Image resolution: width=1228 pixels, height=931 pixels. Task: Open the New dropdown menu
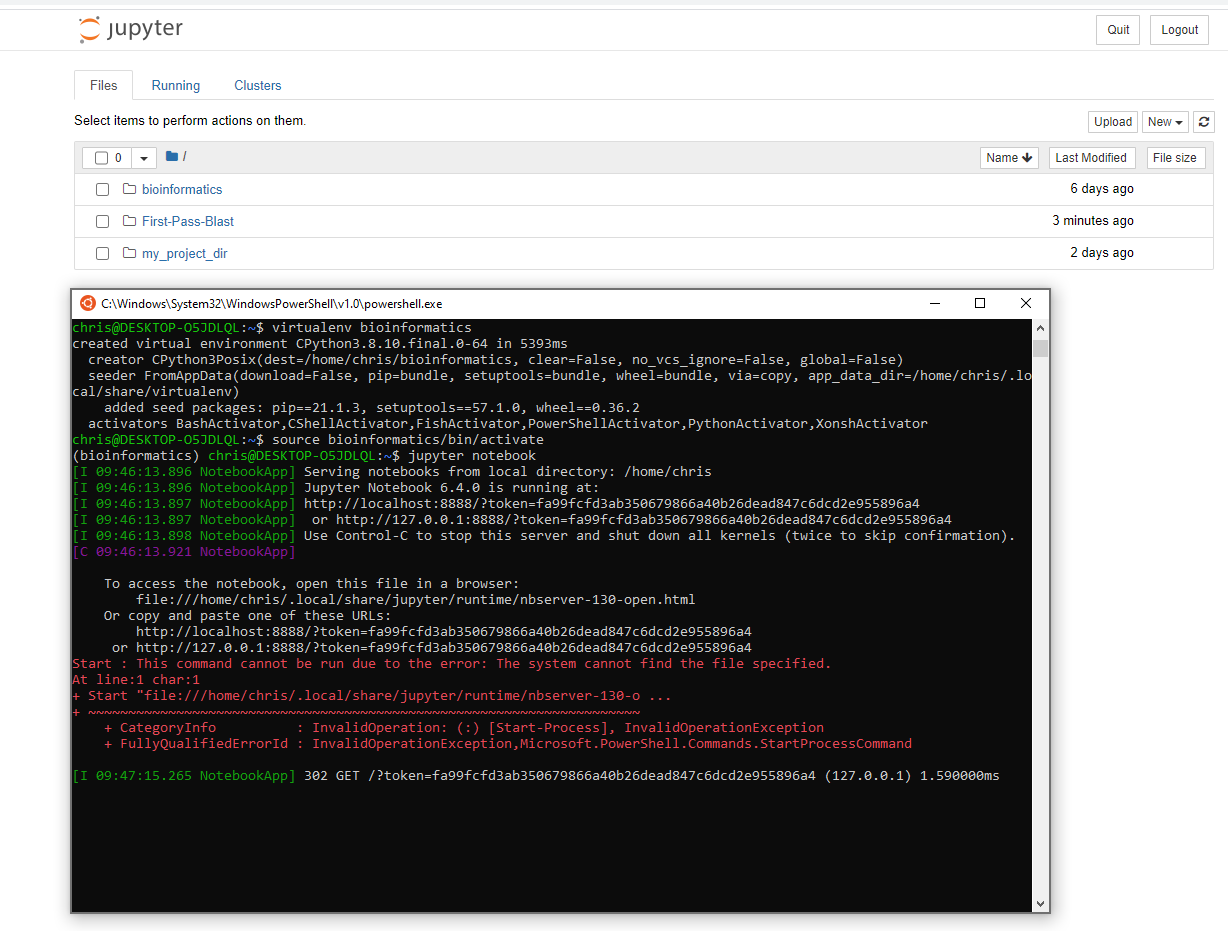pos(1166,122)
